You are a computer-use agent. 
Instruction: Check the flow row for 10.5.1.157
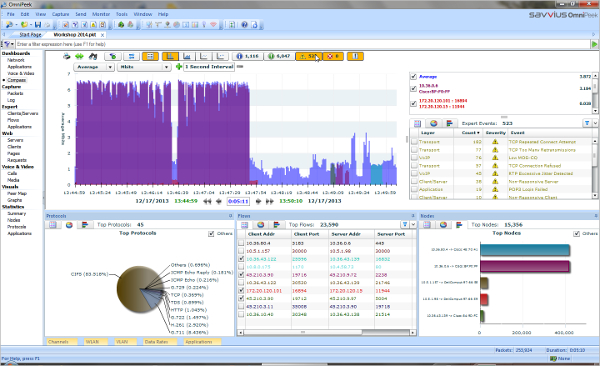(241, 251)
